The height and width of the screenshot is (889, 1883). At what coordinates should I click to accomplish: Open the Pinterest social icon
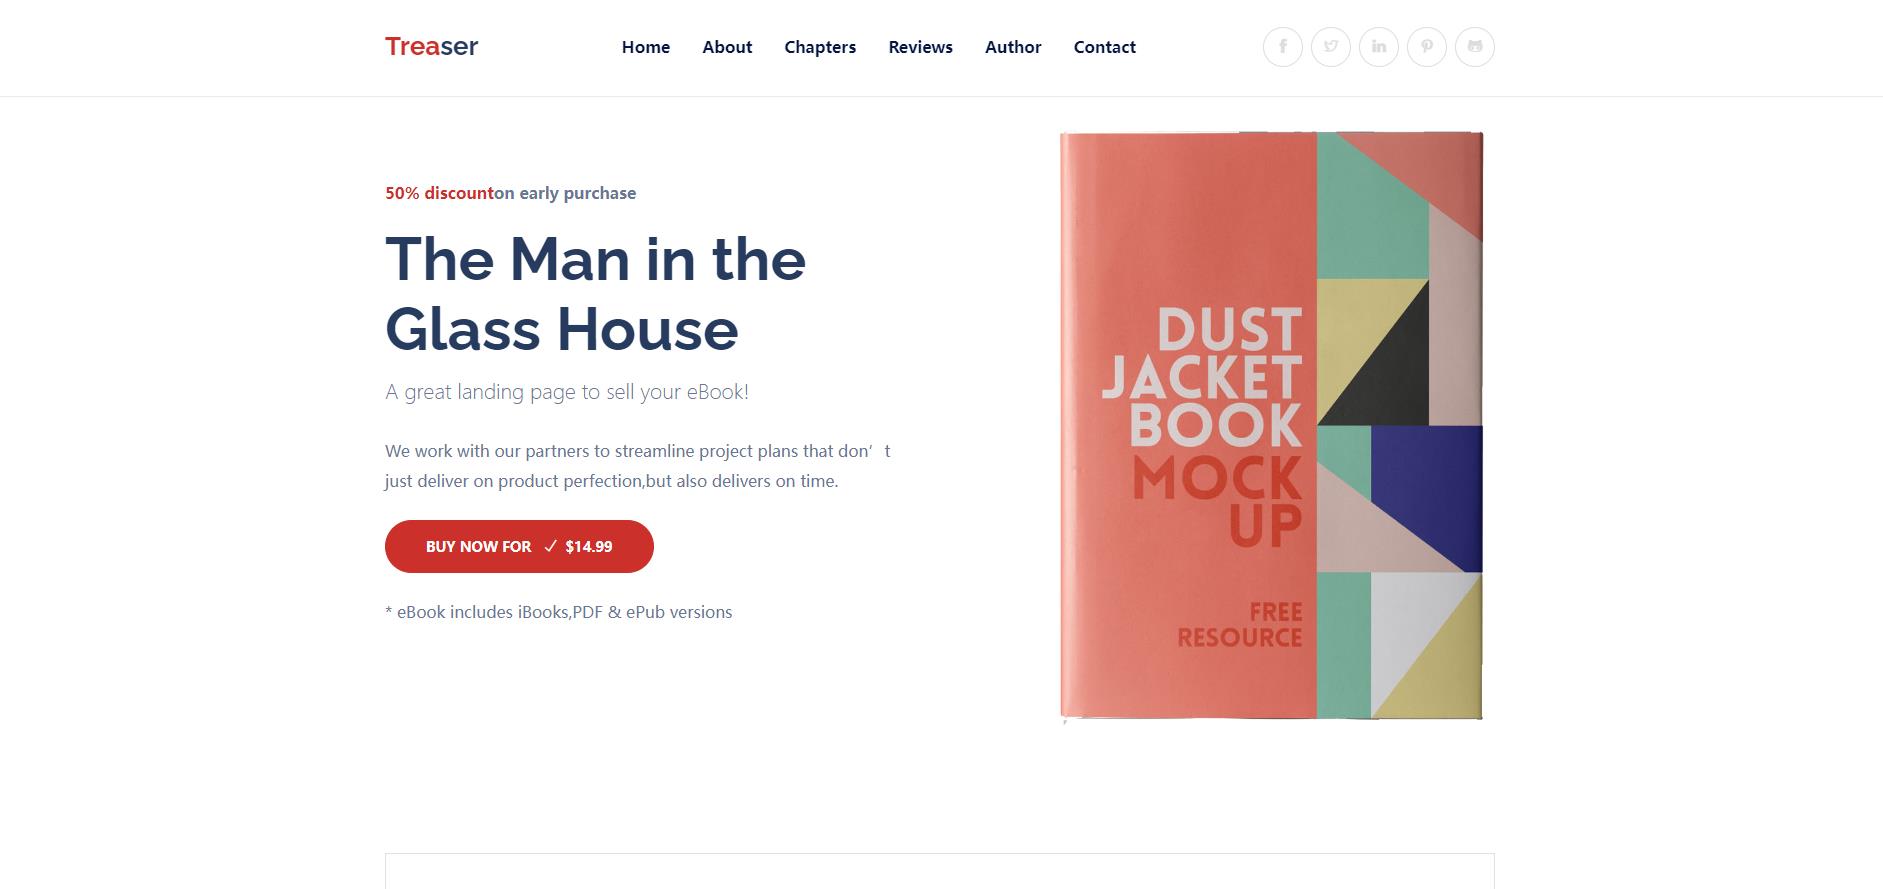[x=1426, y=47]
